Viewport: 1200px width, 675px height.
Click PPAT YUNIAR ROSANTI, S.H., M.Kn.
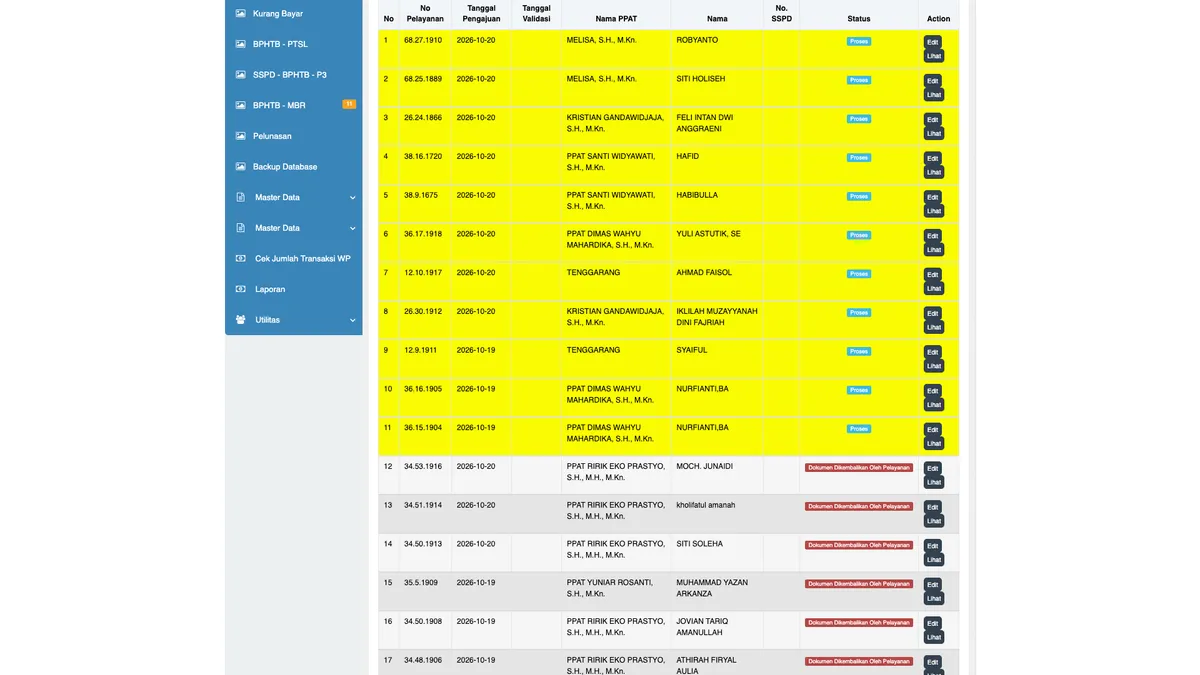(609, 588)
